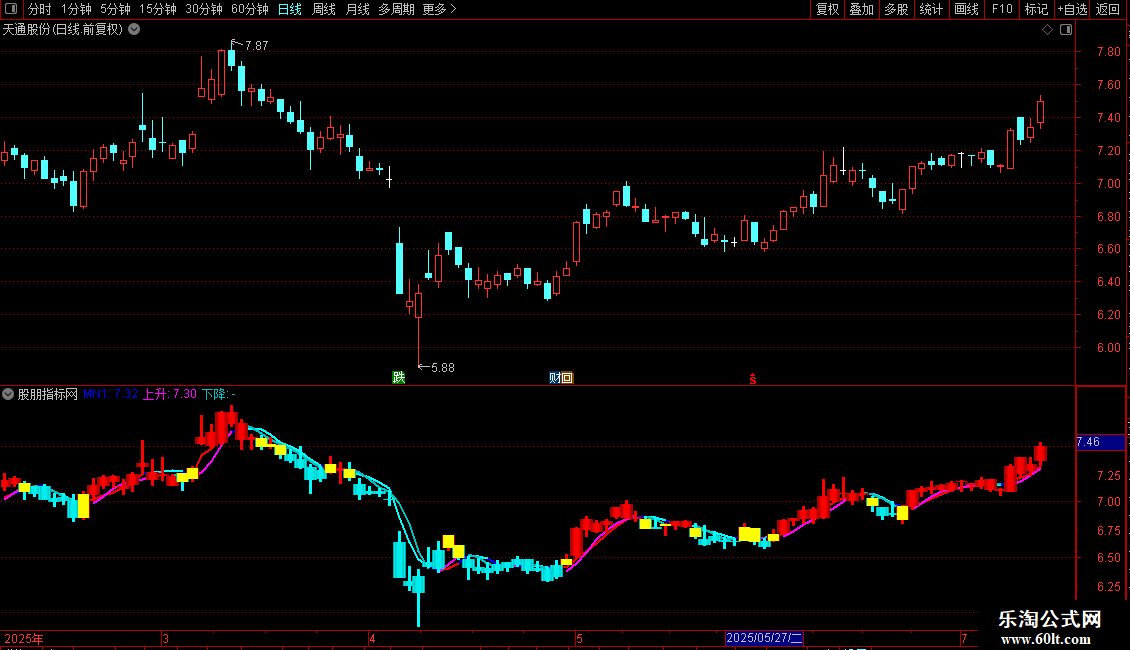The height and width of the screenshot is (650, 1130).
Task: Click the 2025年 label on time axis
Action: [24, 638]
